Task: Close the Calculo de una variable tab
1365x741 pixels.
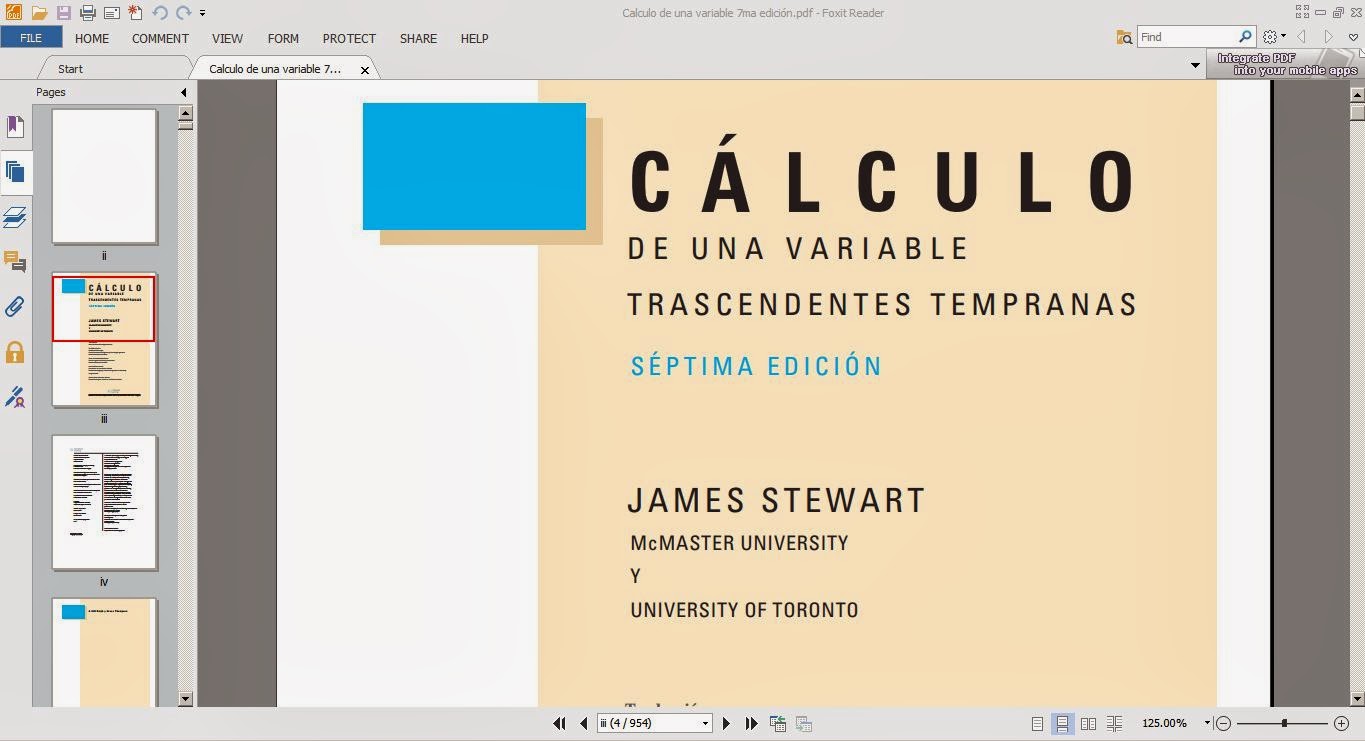Action: (x=365, y=70)
